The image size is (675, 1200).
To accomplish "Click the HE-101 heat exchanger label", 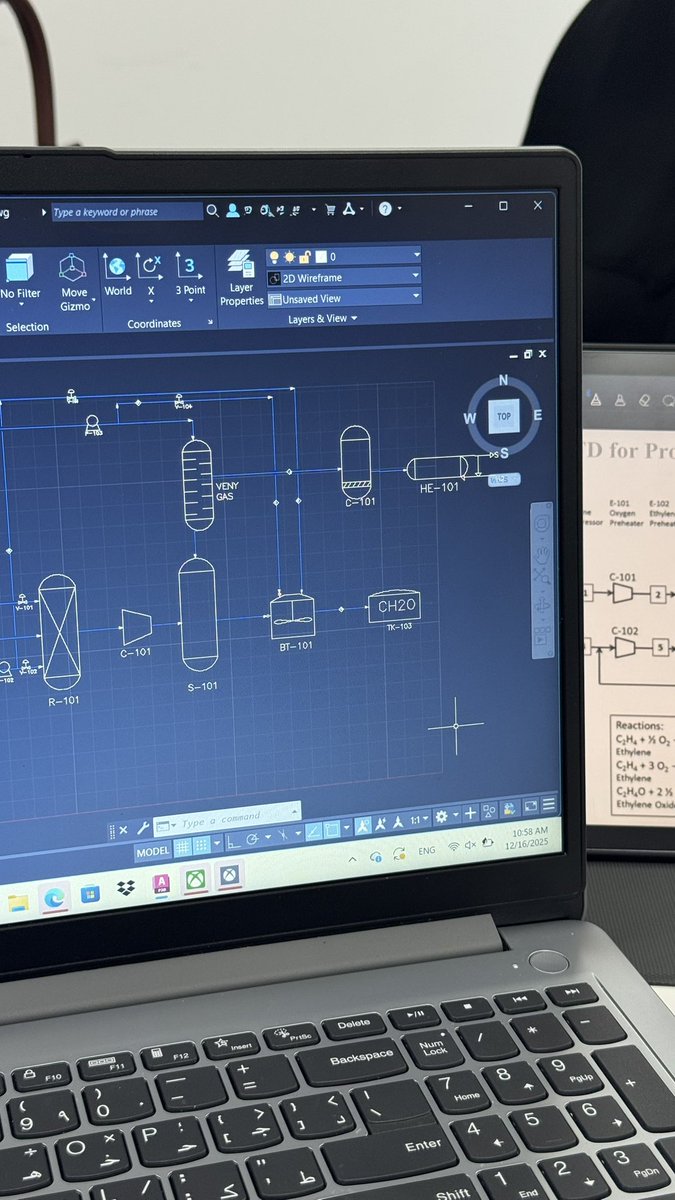I will [x=439, y=487].
